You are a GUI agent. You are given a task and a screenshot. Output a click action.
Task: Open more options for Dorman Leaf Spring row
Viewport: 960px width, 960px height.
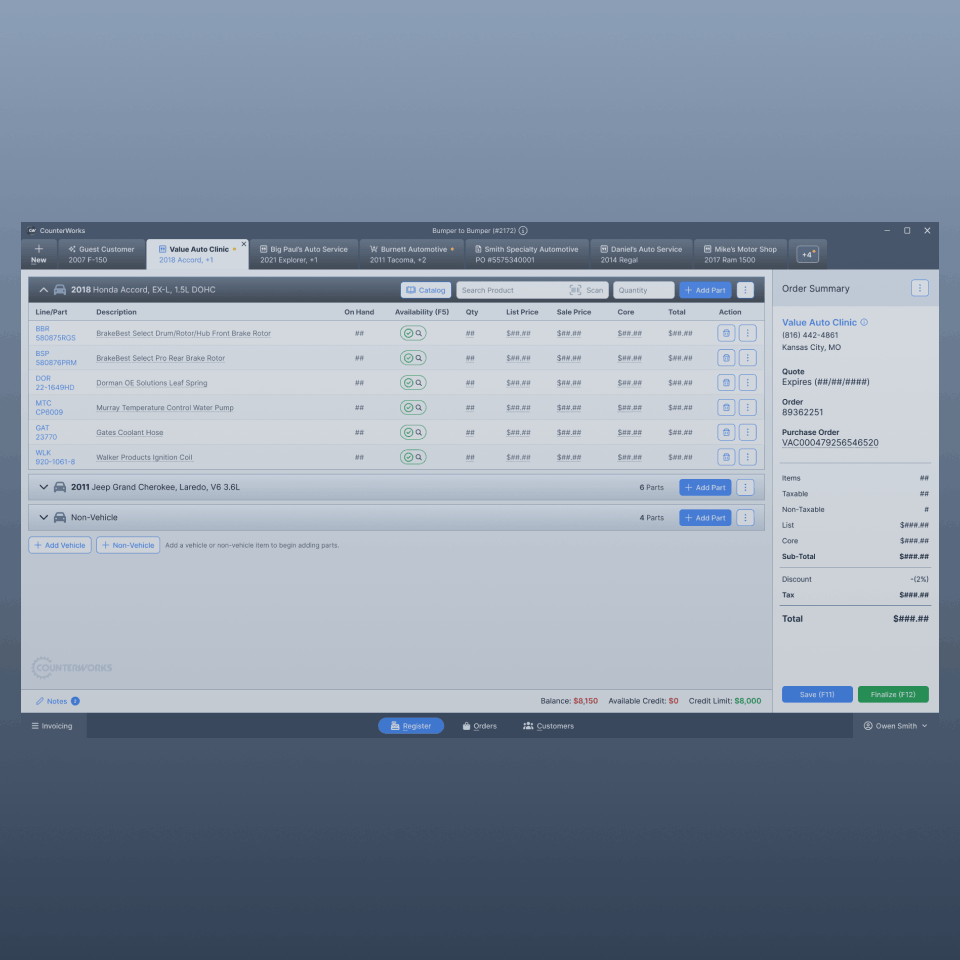747,383
